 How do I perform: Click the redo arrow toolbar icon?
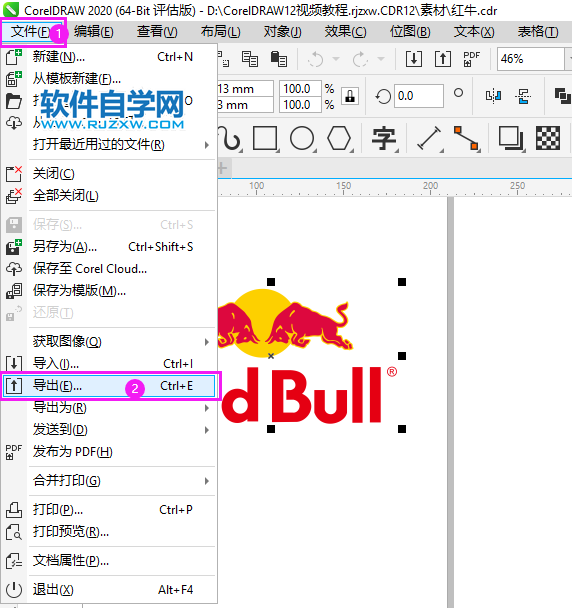point(360,59)
